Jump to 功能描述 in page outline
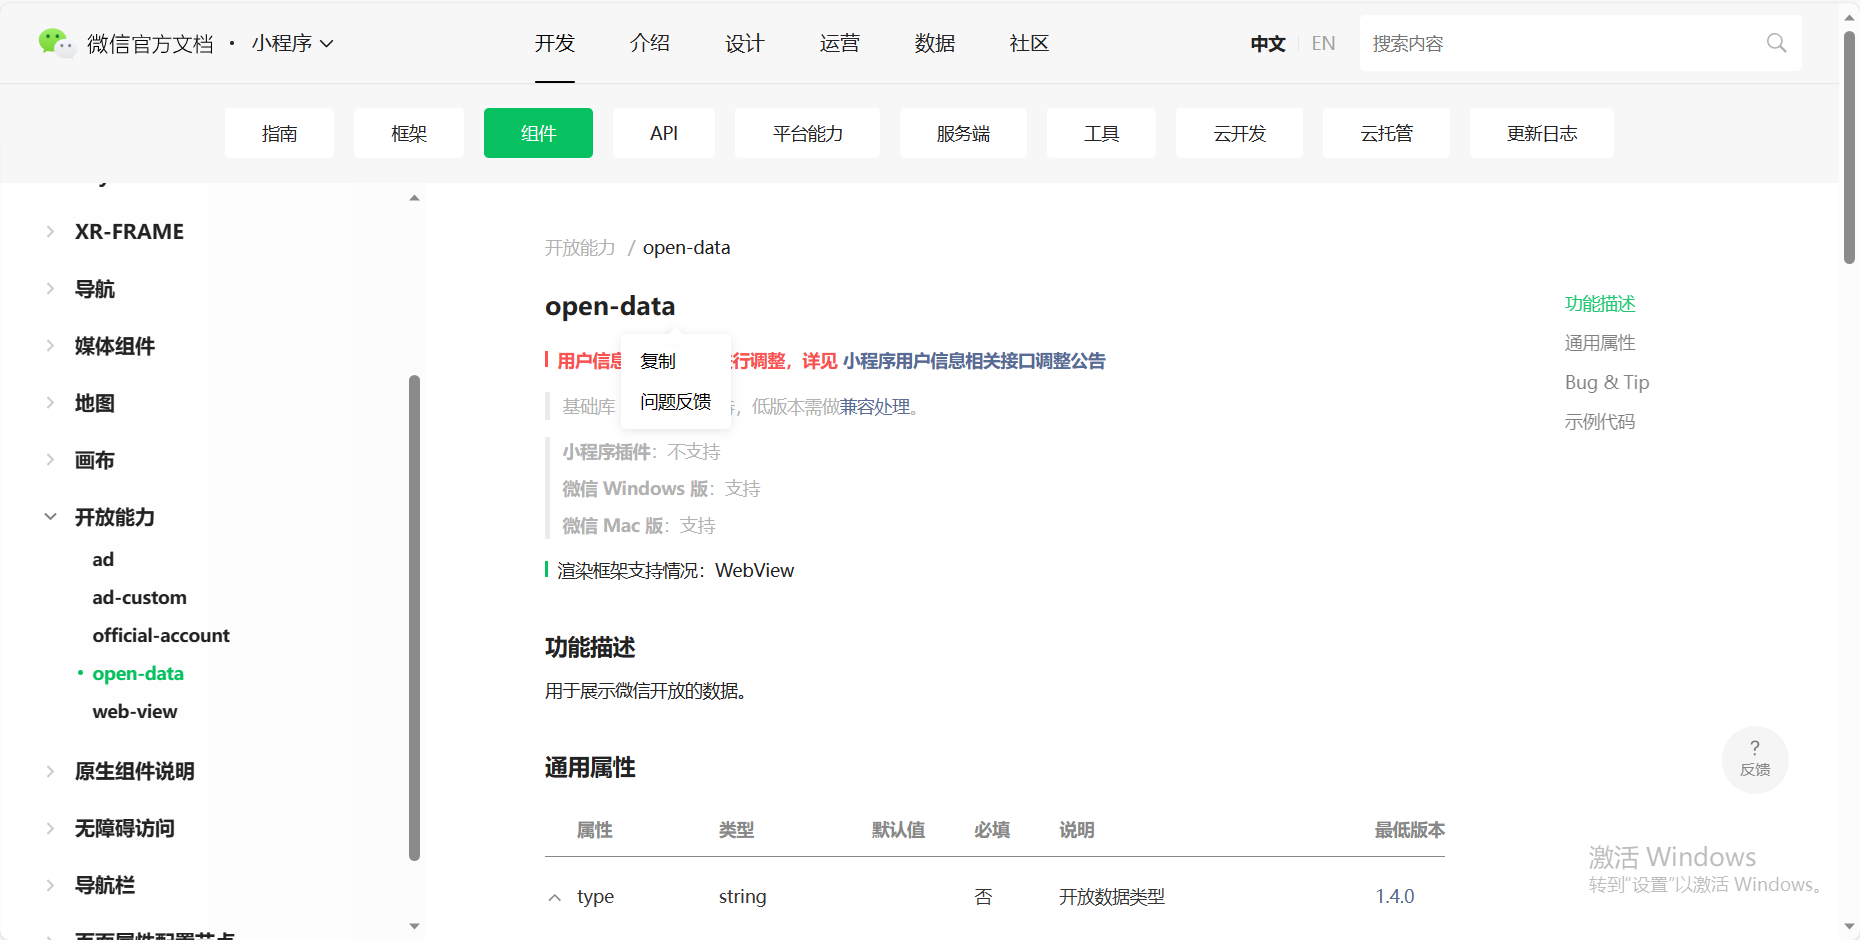 (x=1600, y=304)
